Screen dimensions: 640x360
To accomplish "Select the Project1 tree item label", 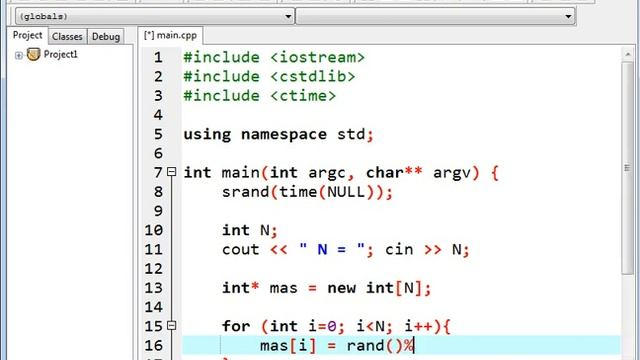I will point(60,54).
